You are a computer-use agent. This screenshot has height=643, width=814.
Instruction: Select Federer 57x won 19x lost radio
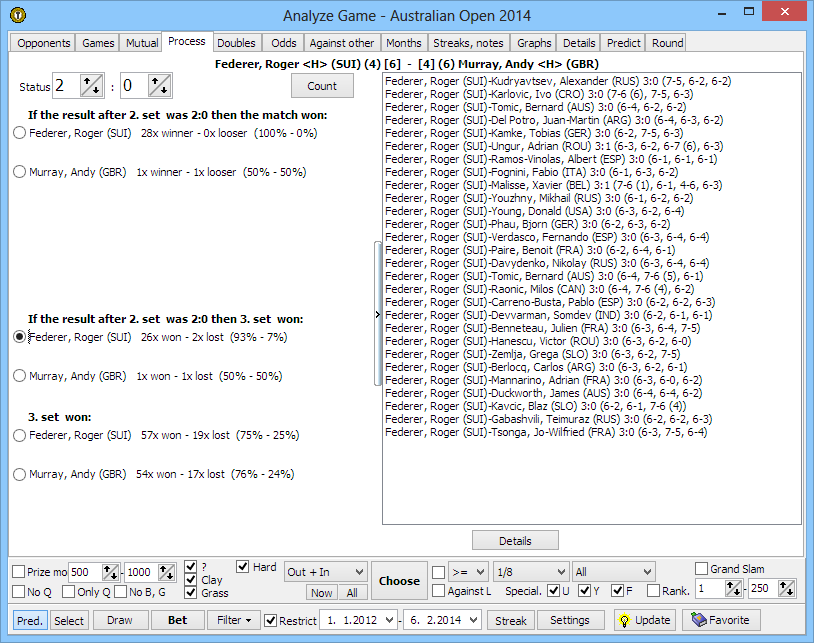(x=19, y=435)
